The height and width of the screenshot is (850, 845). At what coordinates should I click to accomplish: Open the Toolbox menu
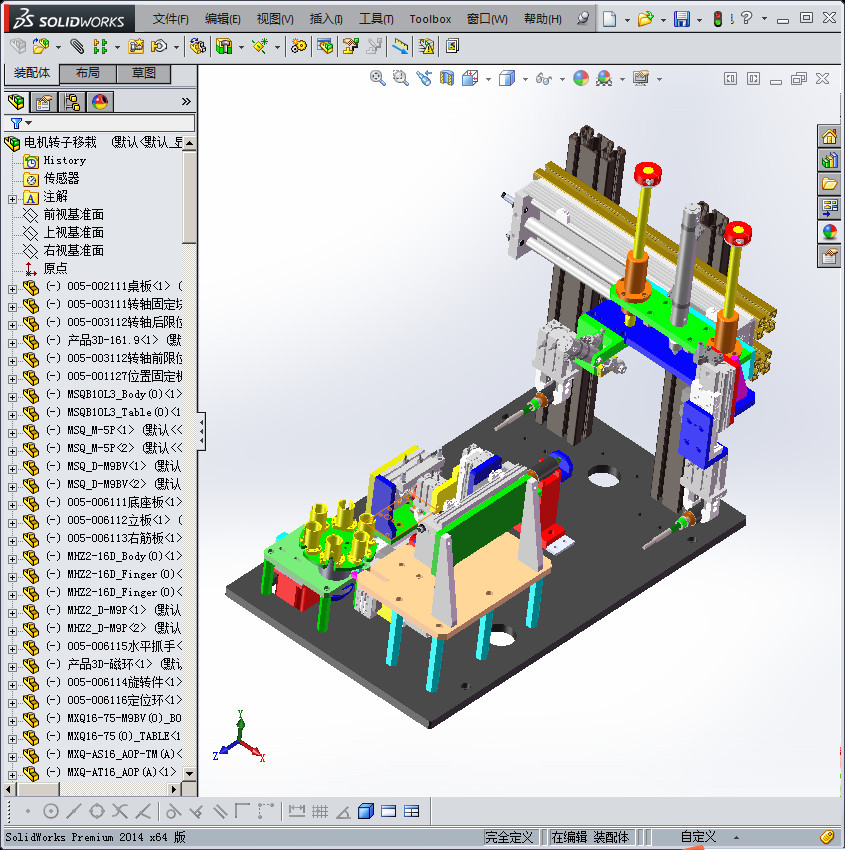point(430,19)
